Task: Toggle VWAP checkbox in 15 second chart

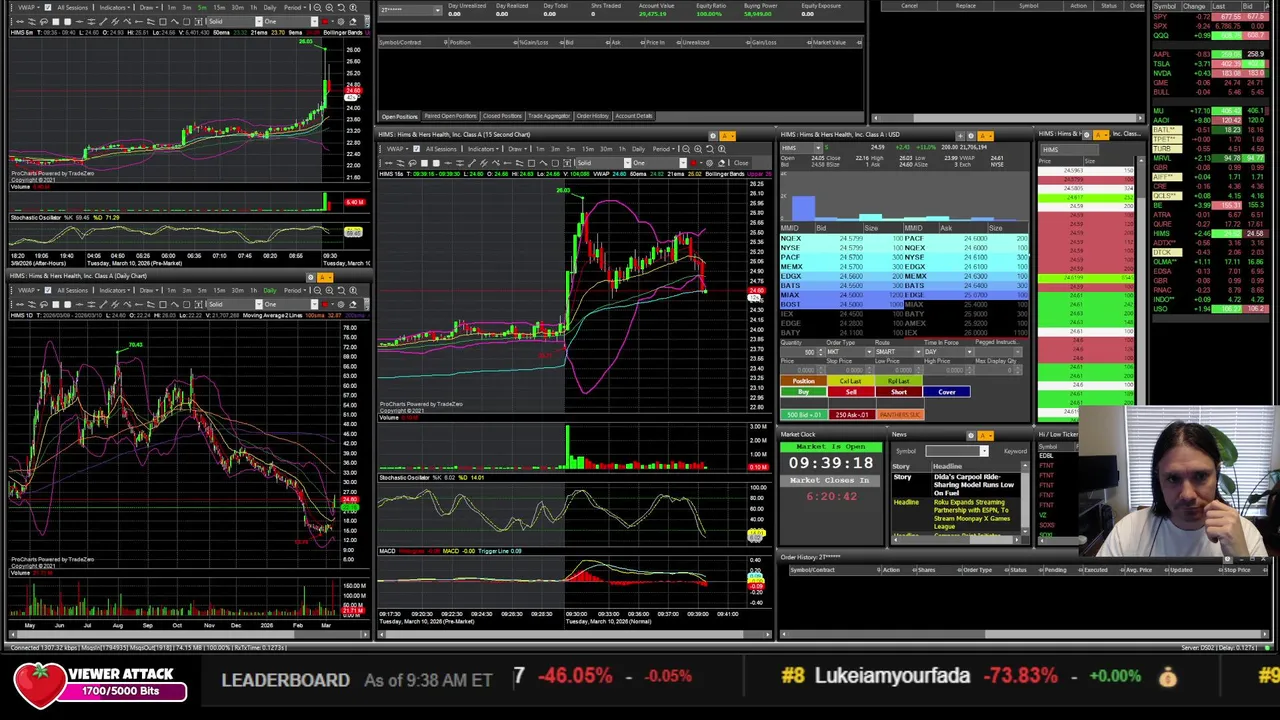Action: point(417,149)
